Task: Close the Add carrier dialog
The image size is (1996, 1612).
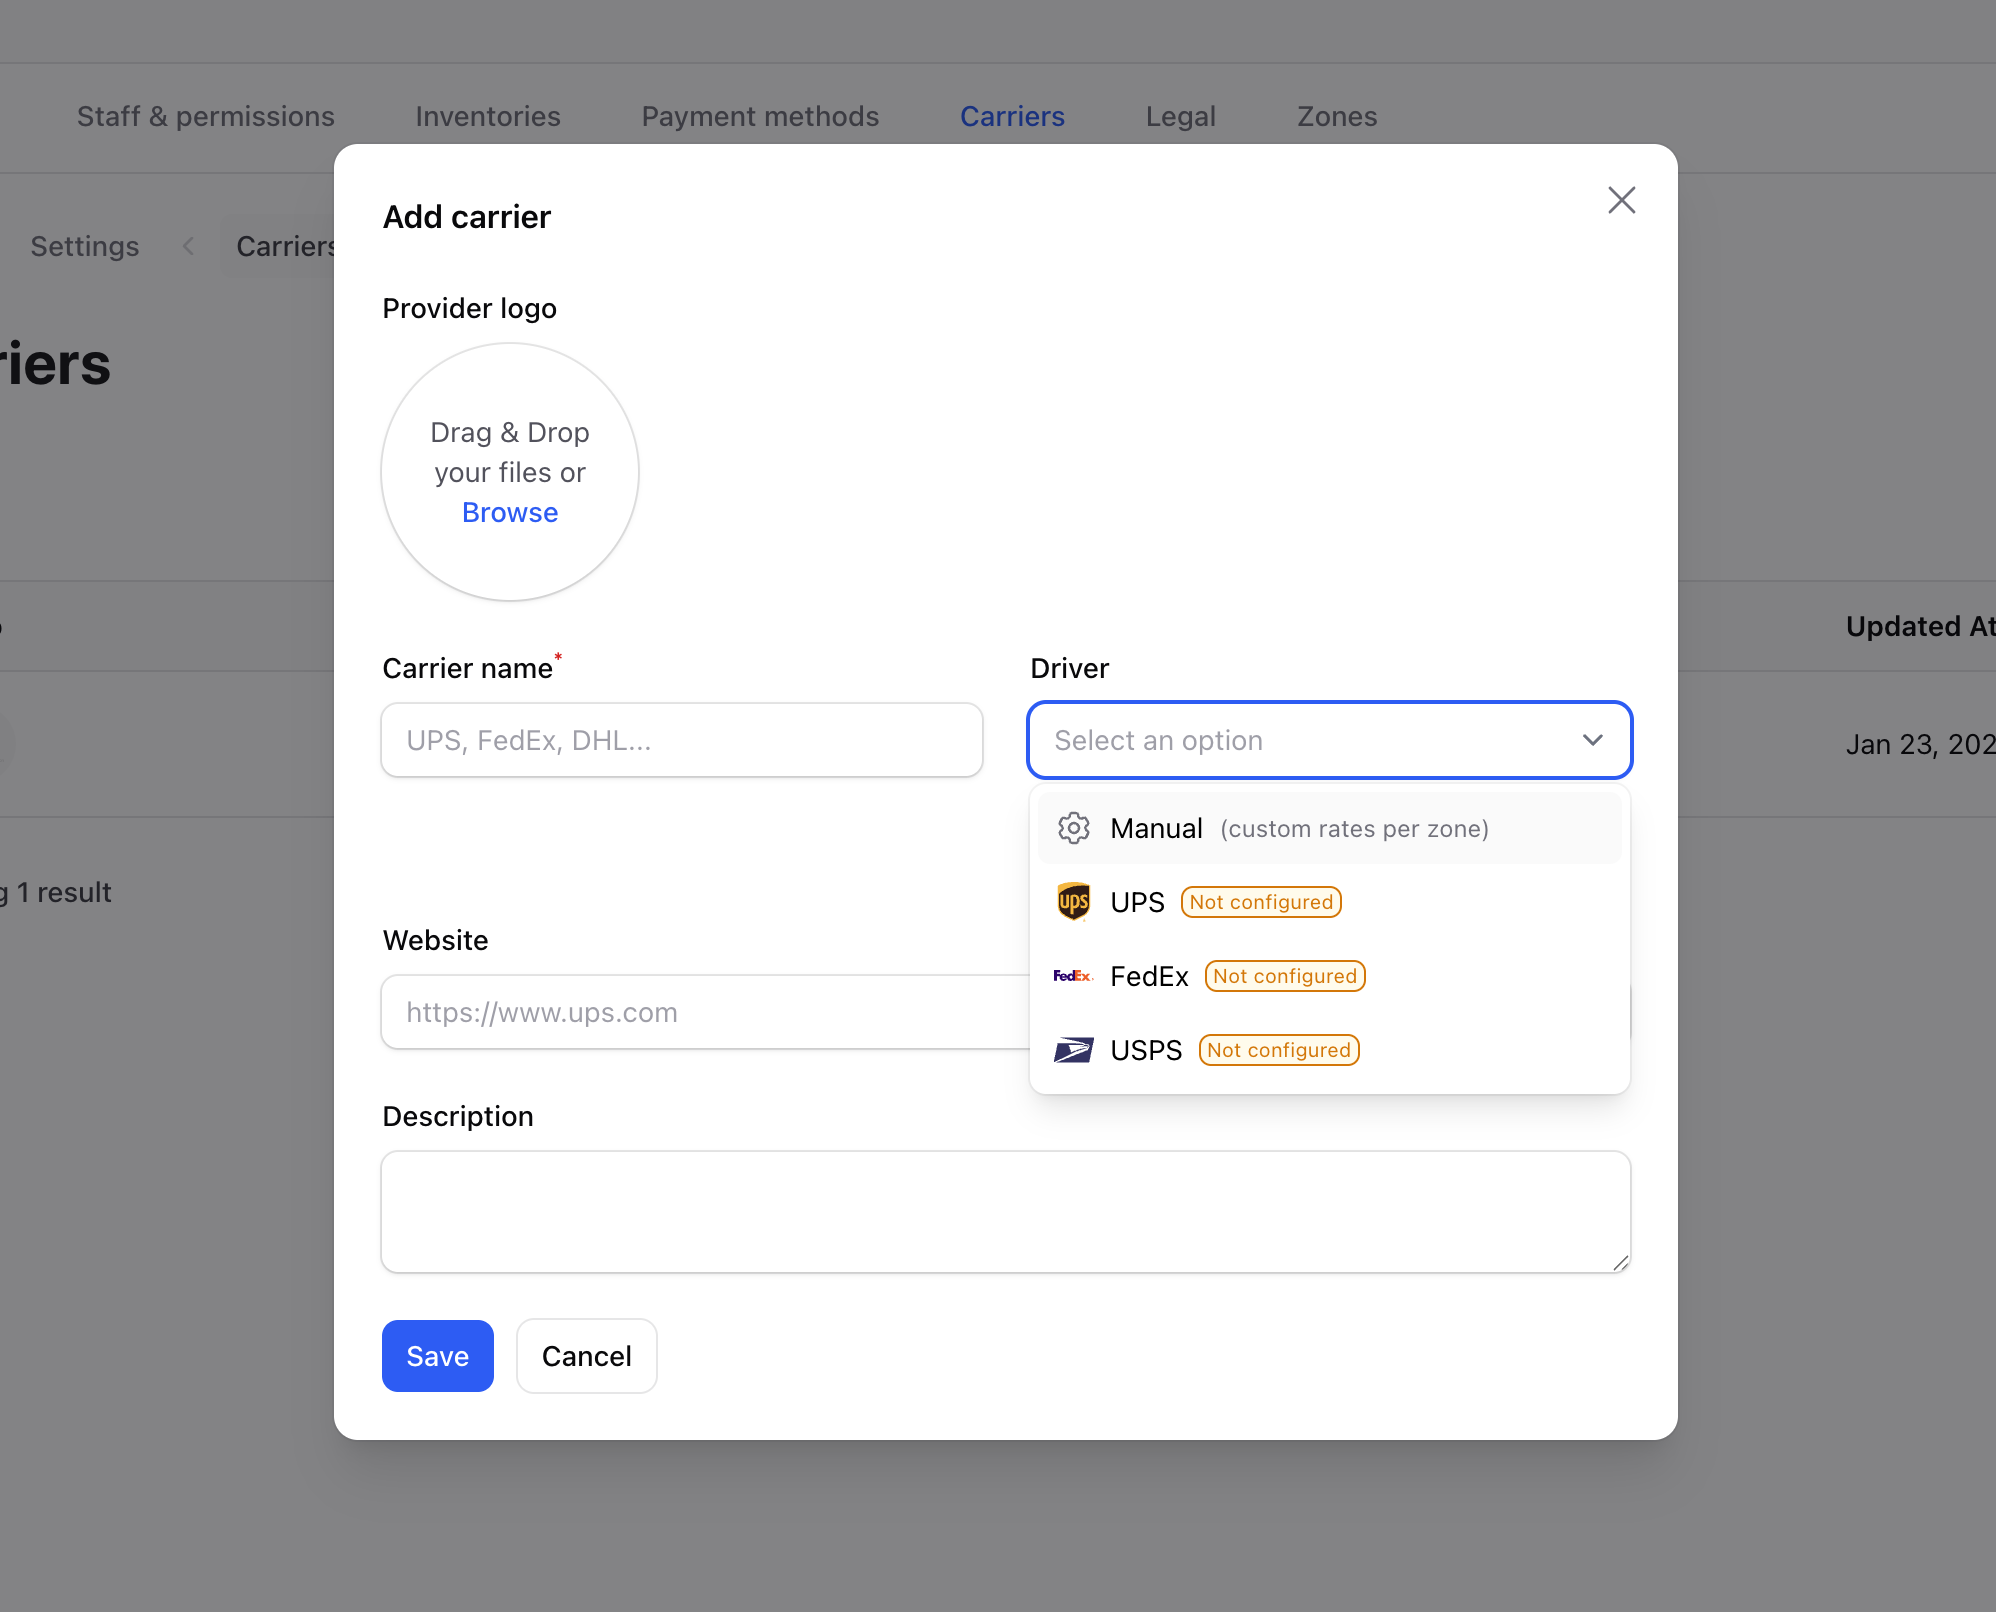Action: click(x=1621, y=200)
